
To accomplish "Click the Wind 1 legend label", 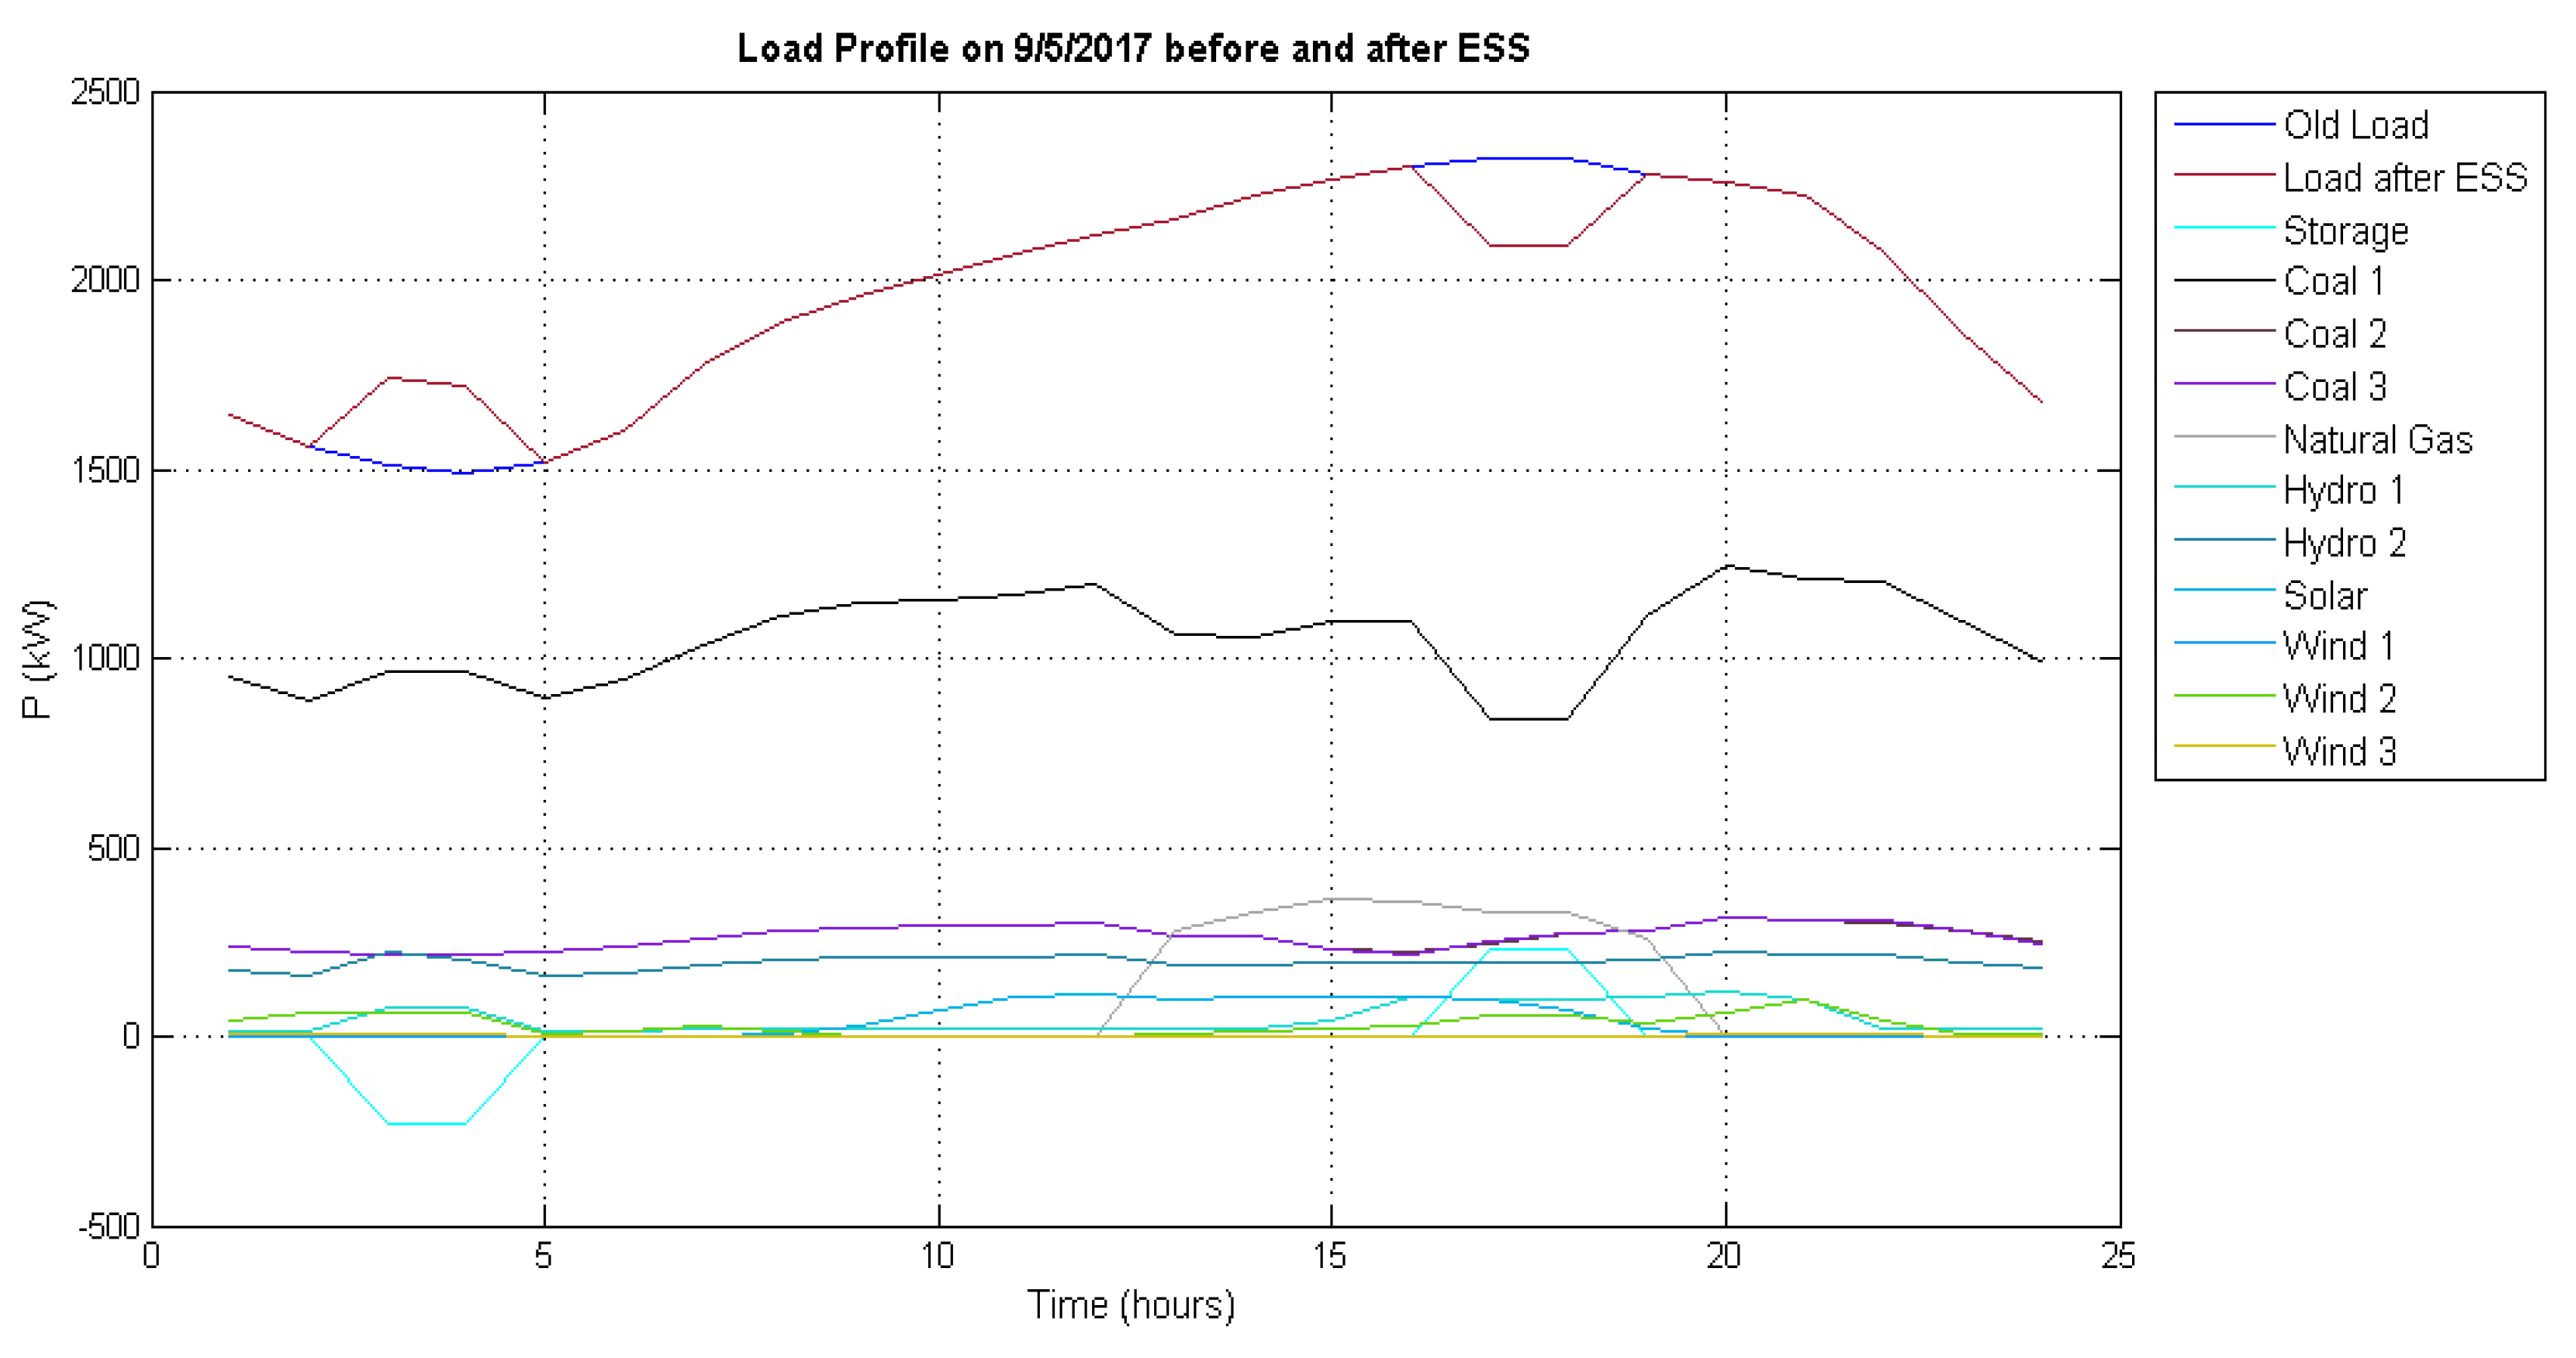I will click(x=2338, y=646).
